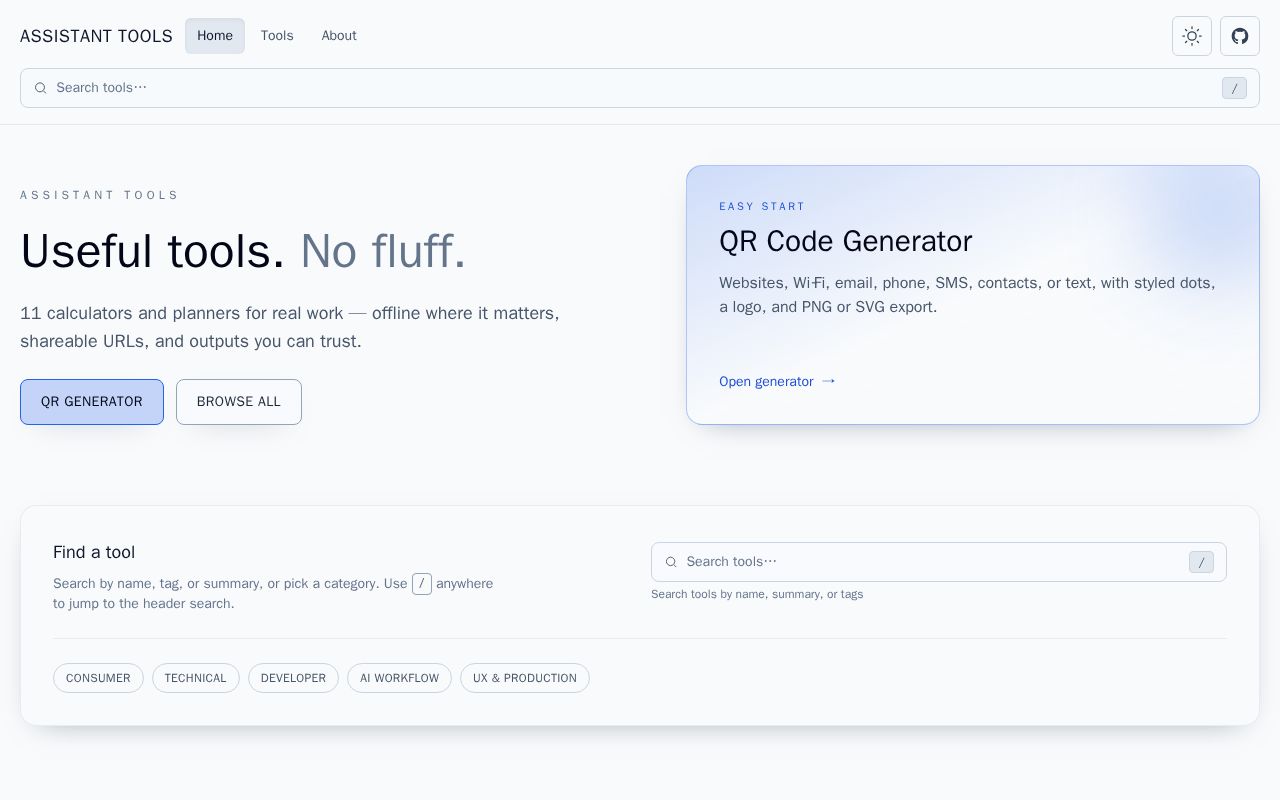Focus the Find a tool search field
The image size is (1280, 800).
pos(939,562)
